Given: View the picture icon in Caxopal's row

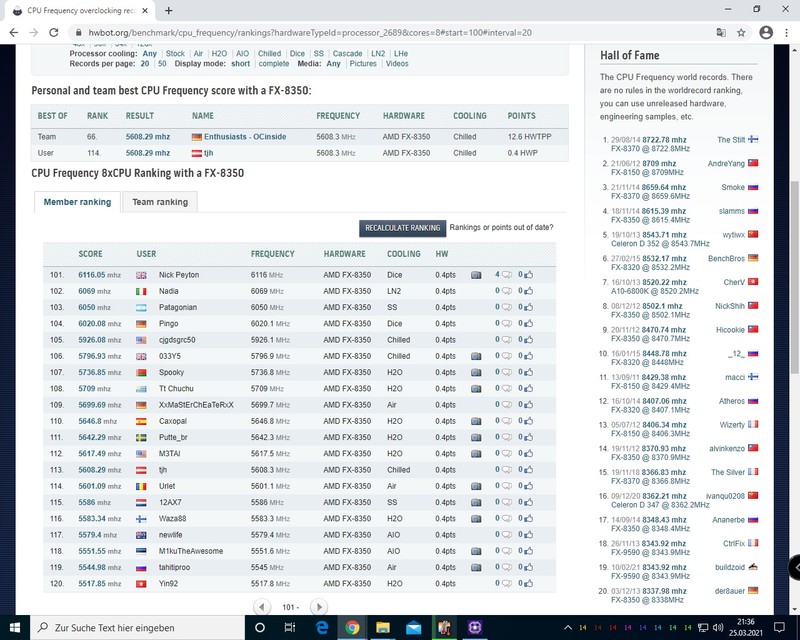Looking at the screenshot, I should click(476, 421).
